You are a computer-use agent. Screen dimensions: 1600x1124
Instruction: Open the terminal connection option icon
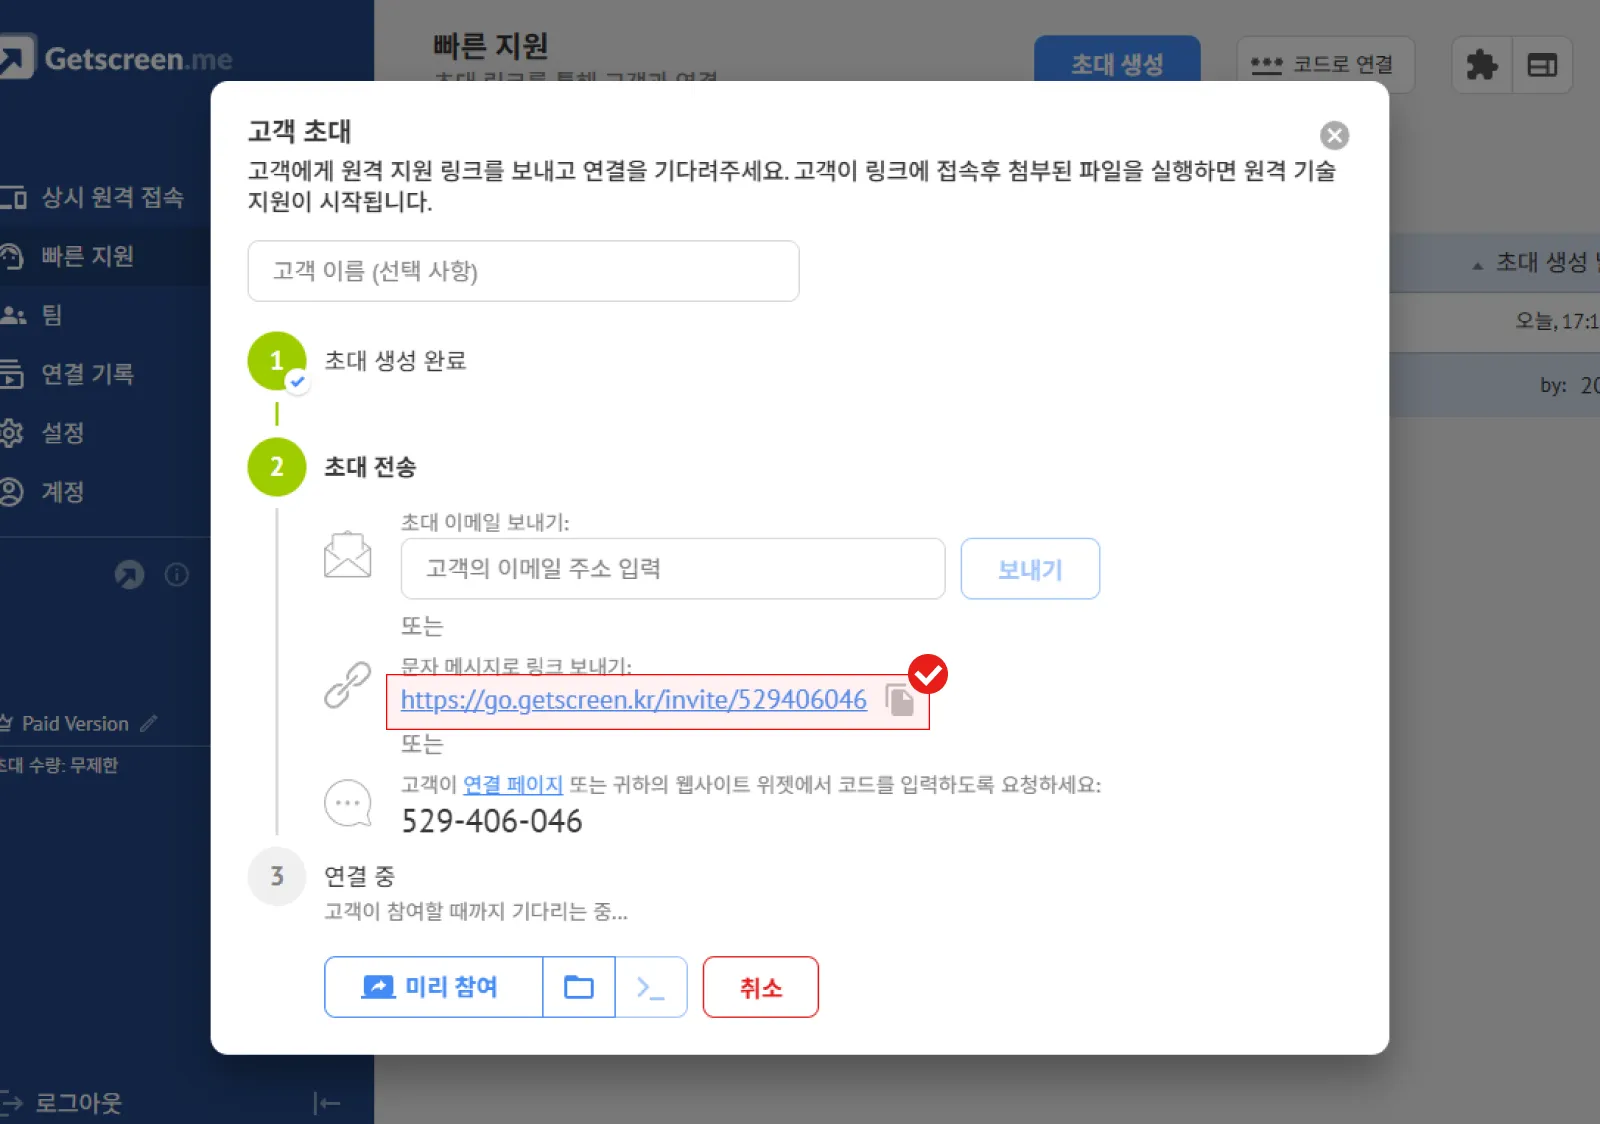coord(650,987)
